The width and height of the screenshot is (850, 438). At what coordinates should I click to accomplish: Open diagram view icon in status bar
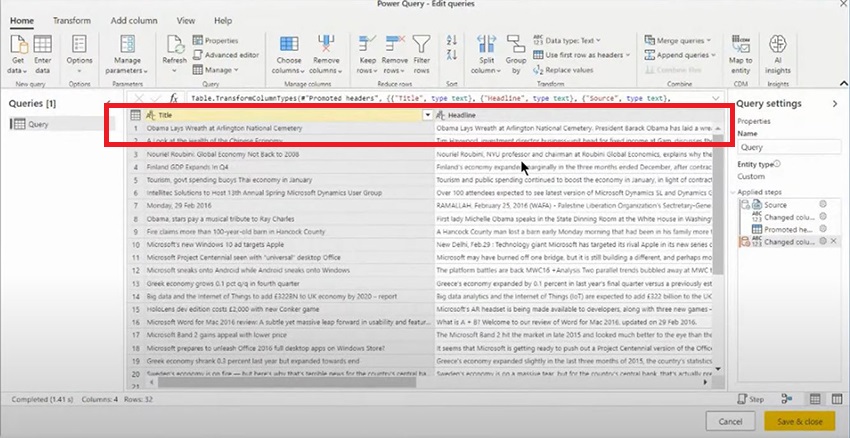787,399
